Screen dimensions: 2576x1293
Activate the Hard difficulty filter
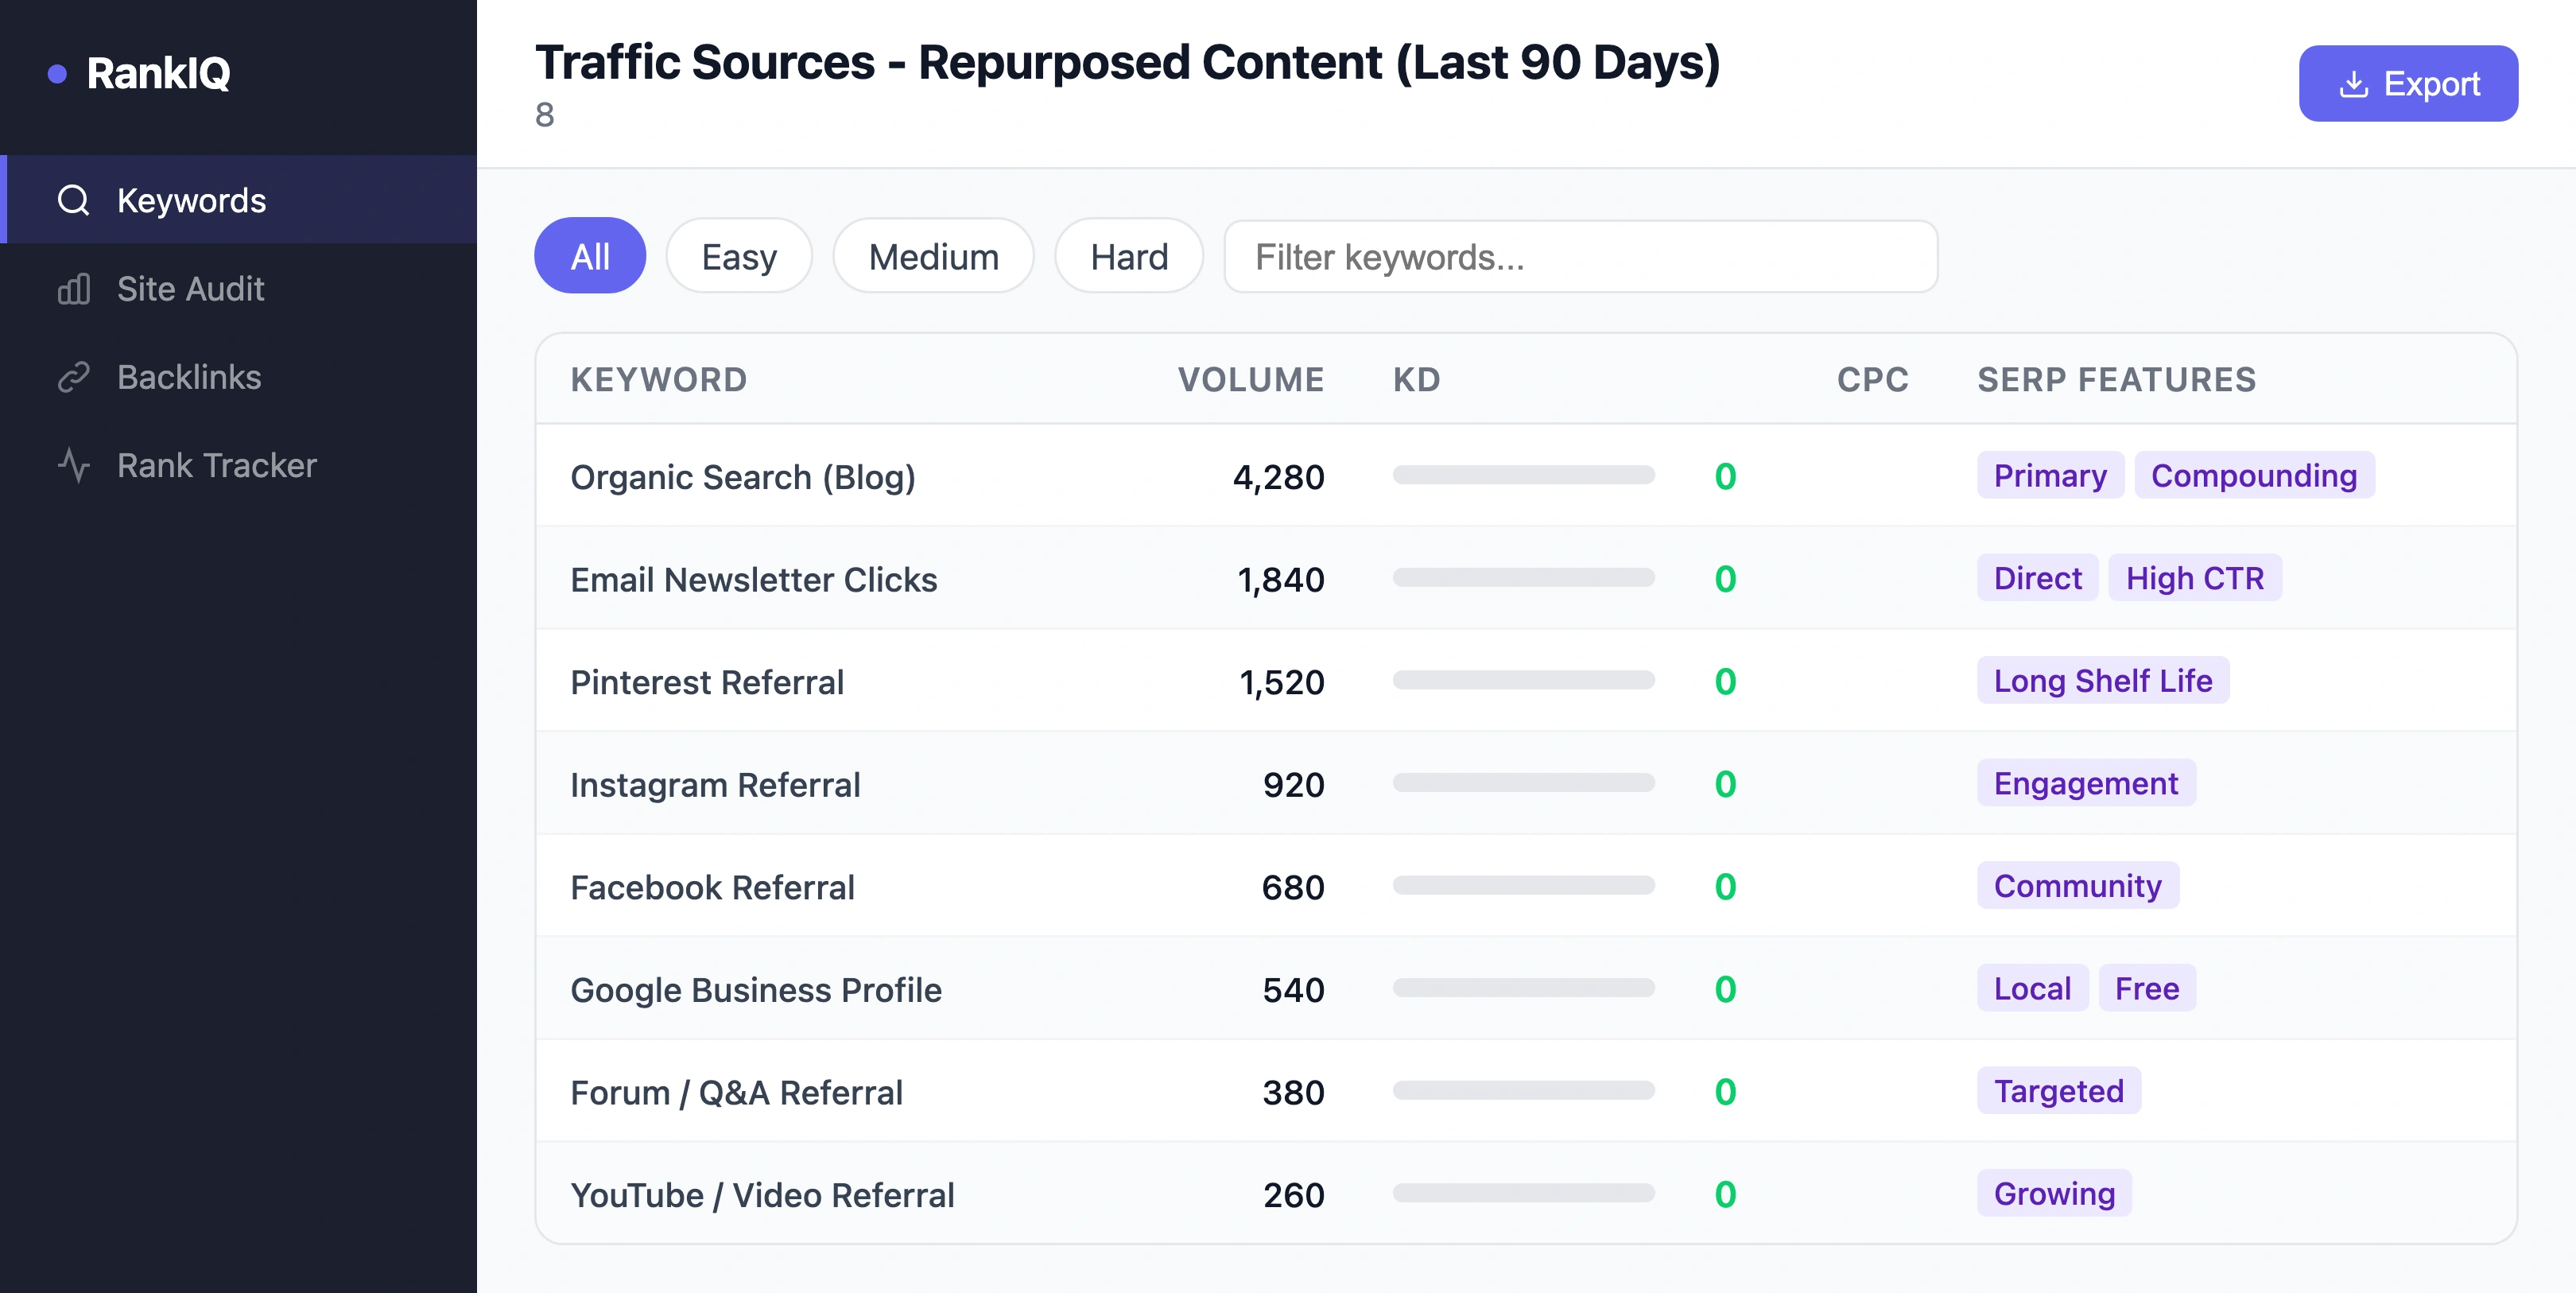[x=1128, y=256]
